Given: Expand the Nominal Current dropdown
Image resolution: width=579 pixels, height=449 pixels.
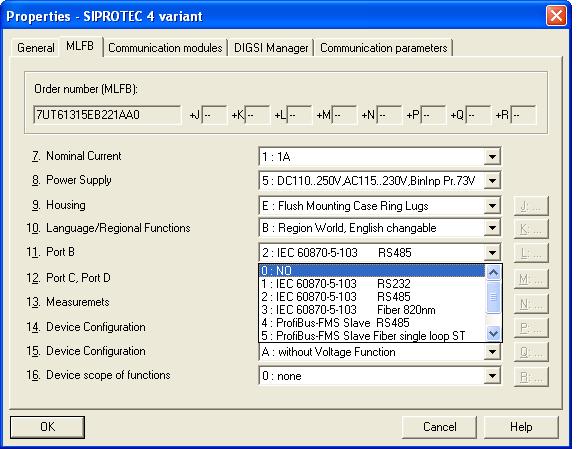Looking at the screenshot, I should [x=492, y=157].
